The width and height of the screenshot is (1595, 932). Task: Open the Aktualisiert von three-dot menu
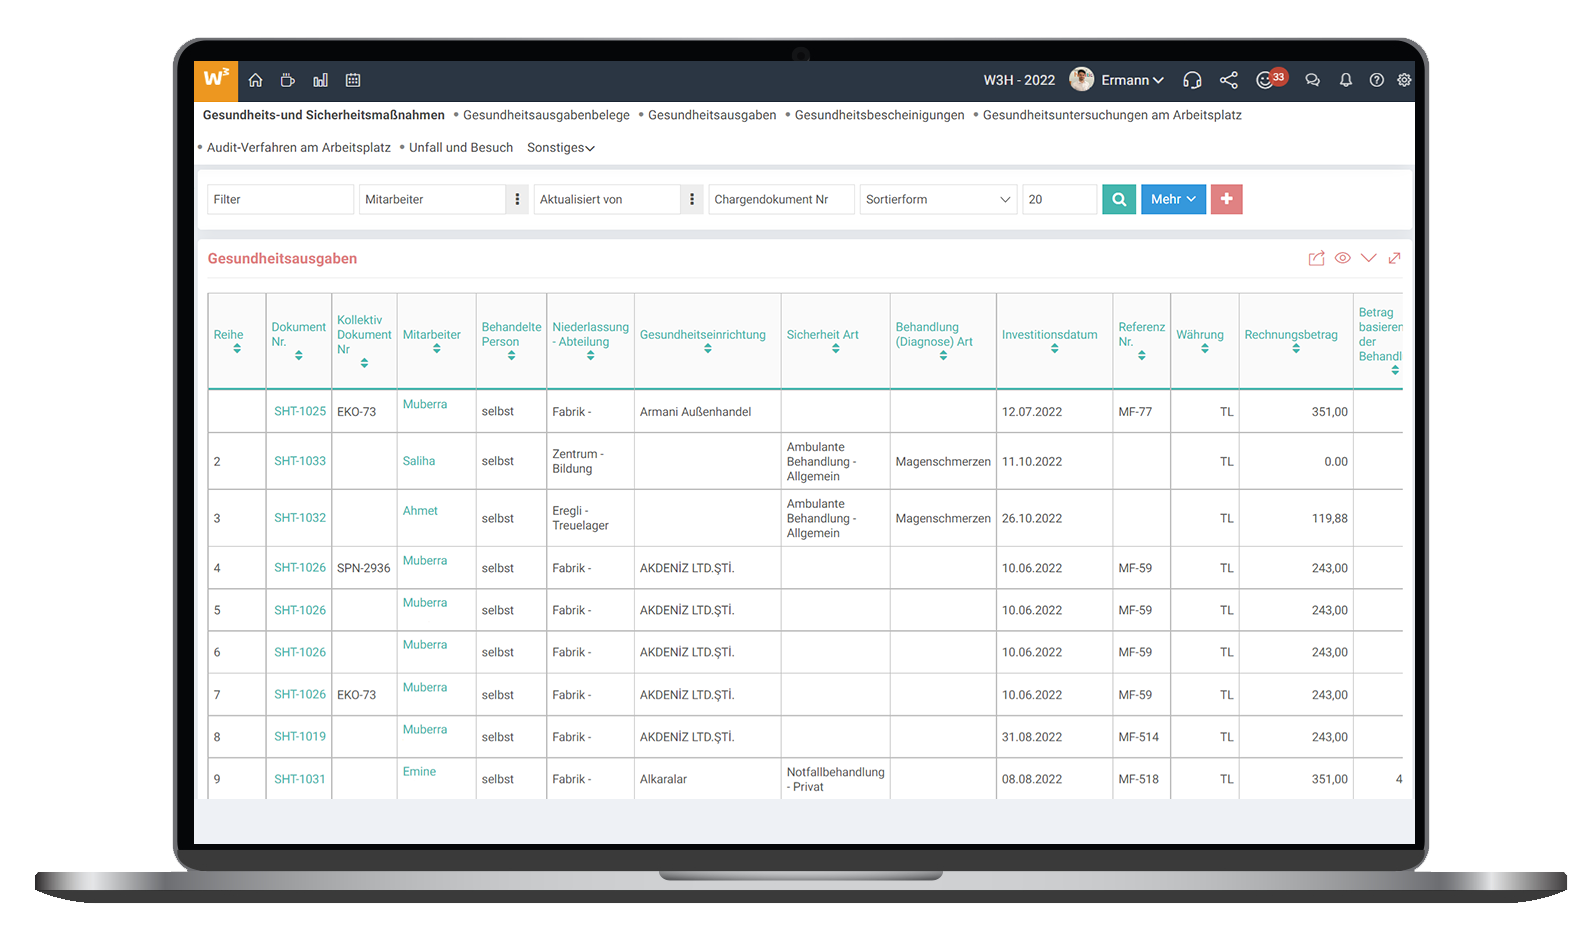692,199
